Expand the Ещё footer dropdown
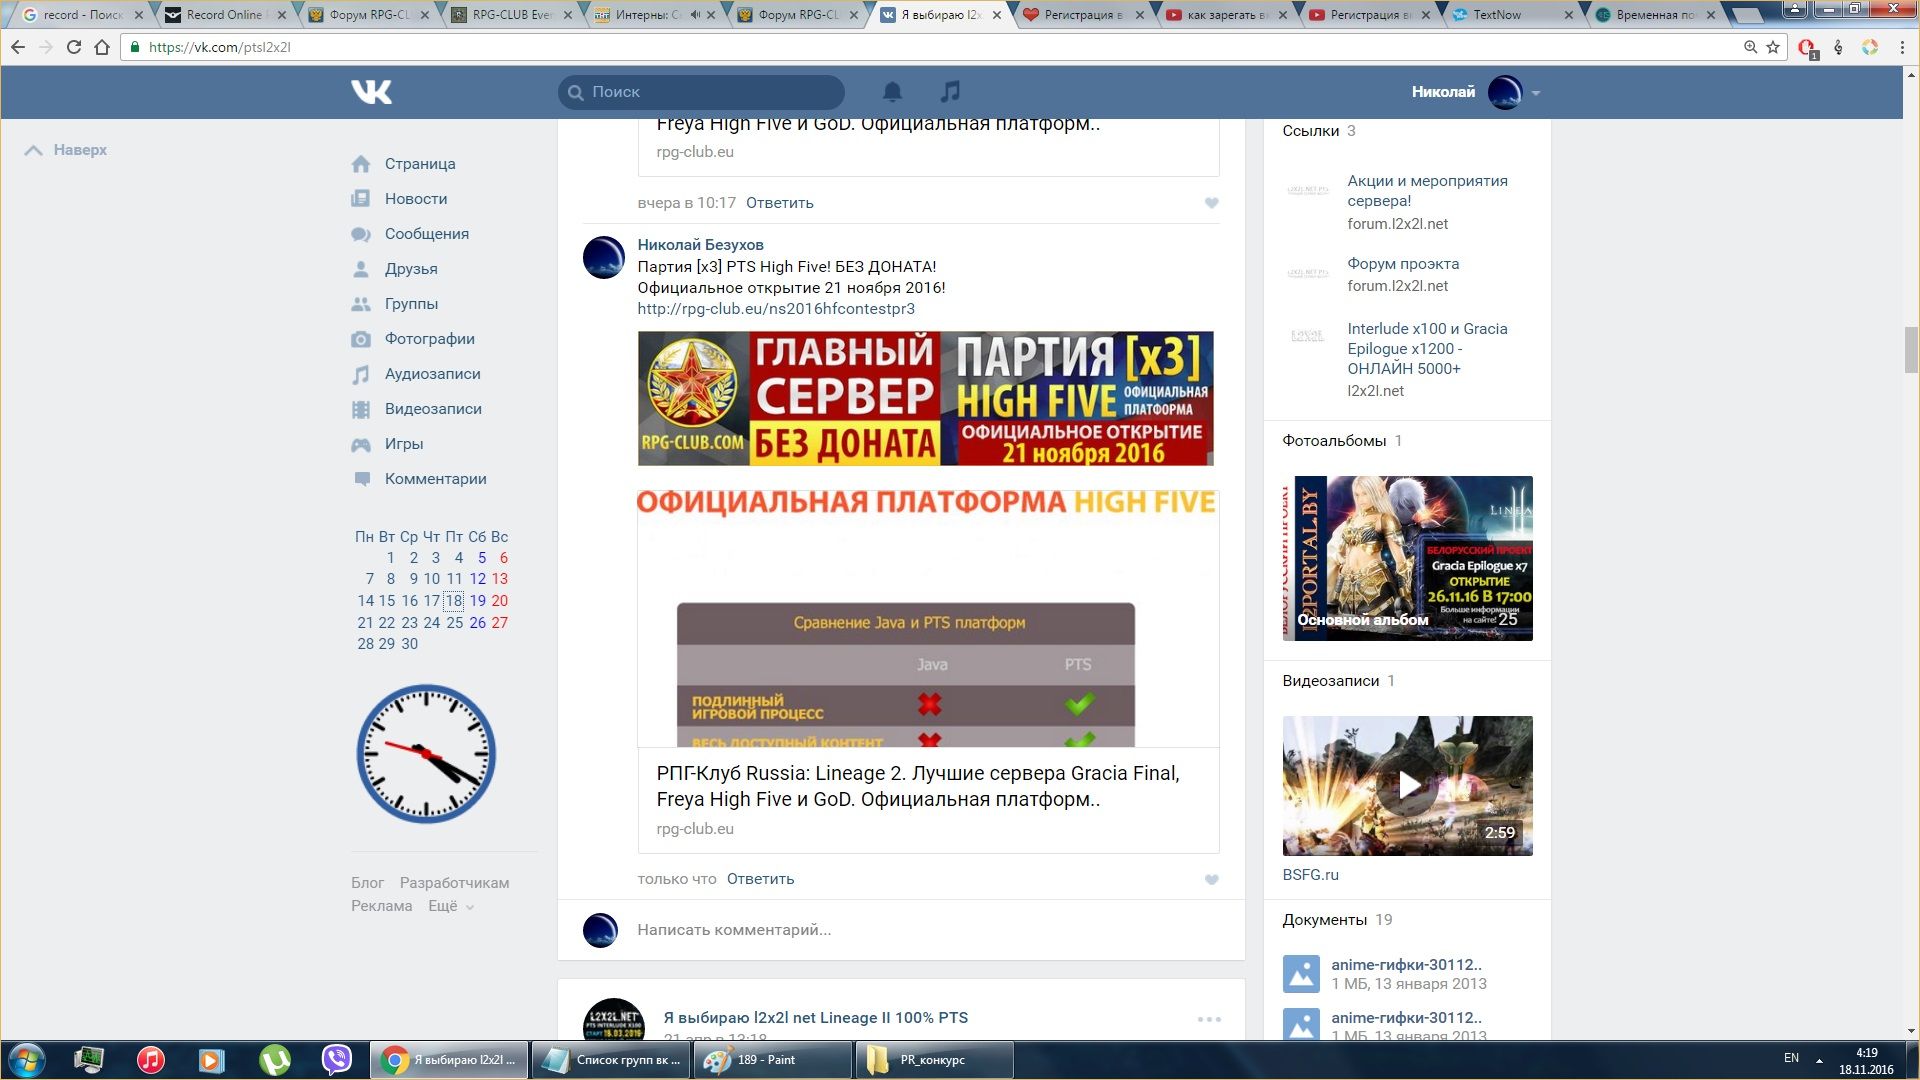 [451, 906]
